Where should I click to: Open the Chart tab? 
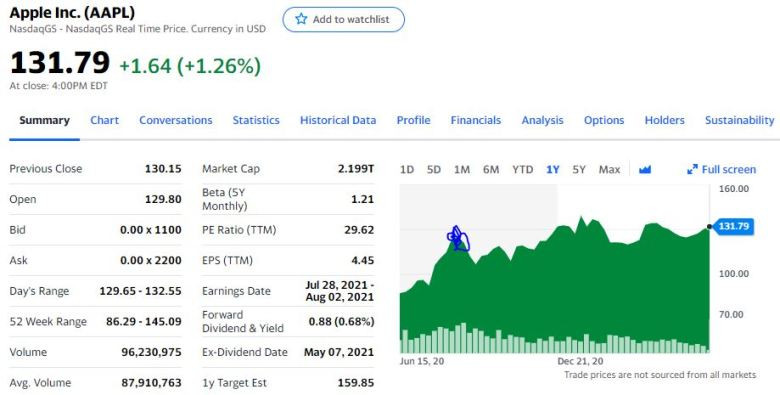(104, 120)
